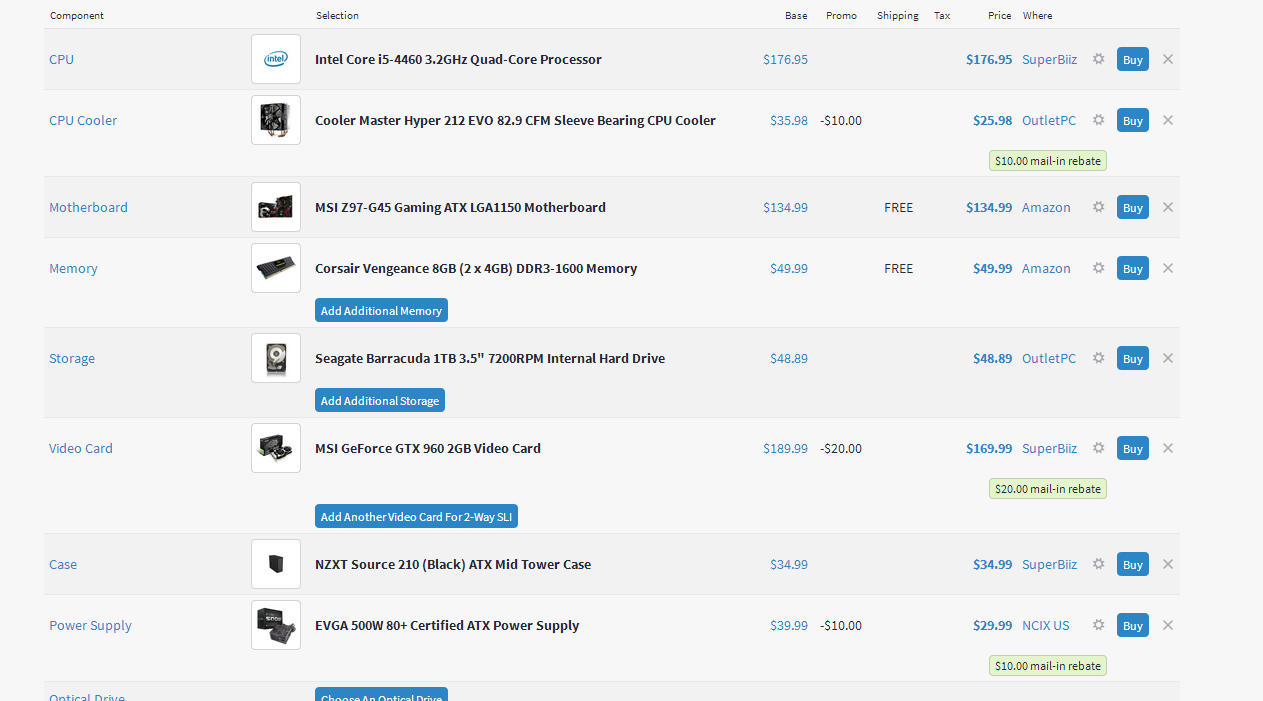1263x701 pixels.
Task: Open Intel Core i5-4460 product name link
Action: point(458,59)
